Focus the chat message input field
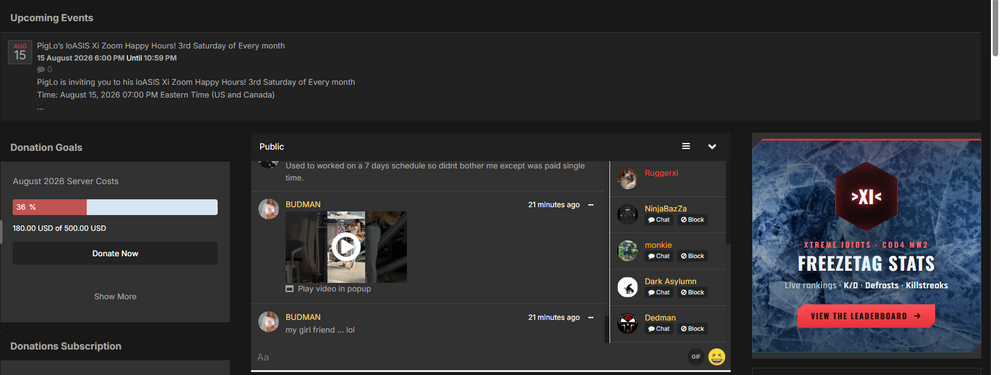The image size is (1000, 375). pyautogui.click(x=469, y=357)
